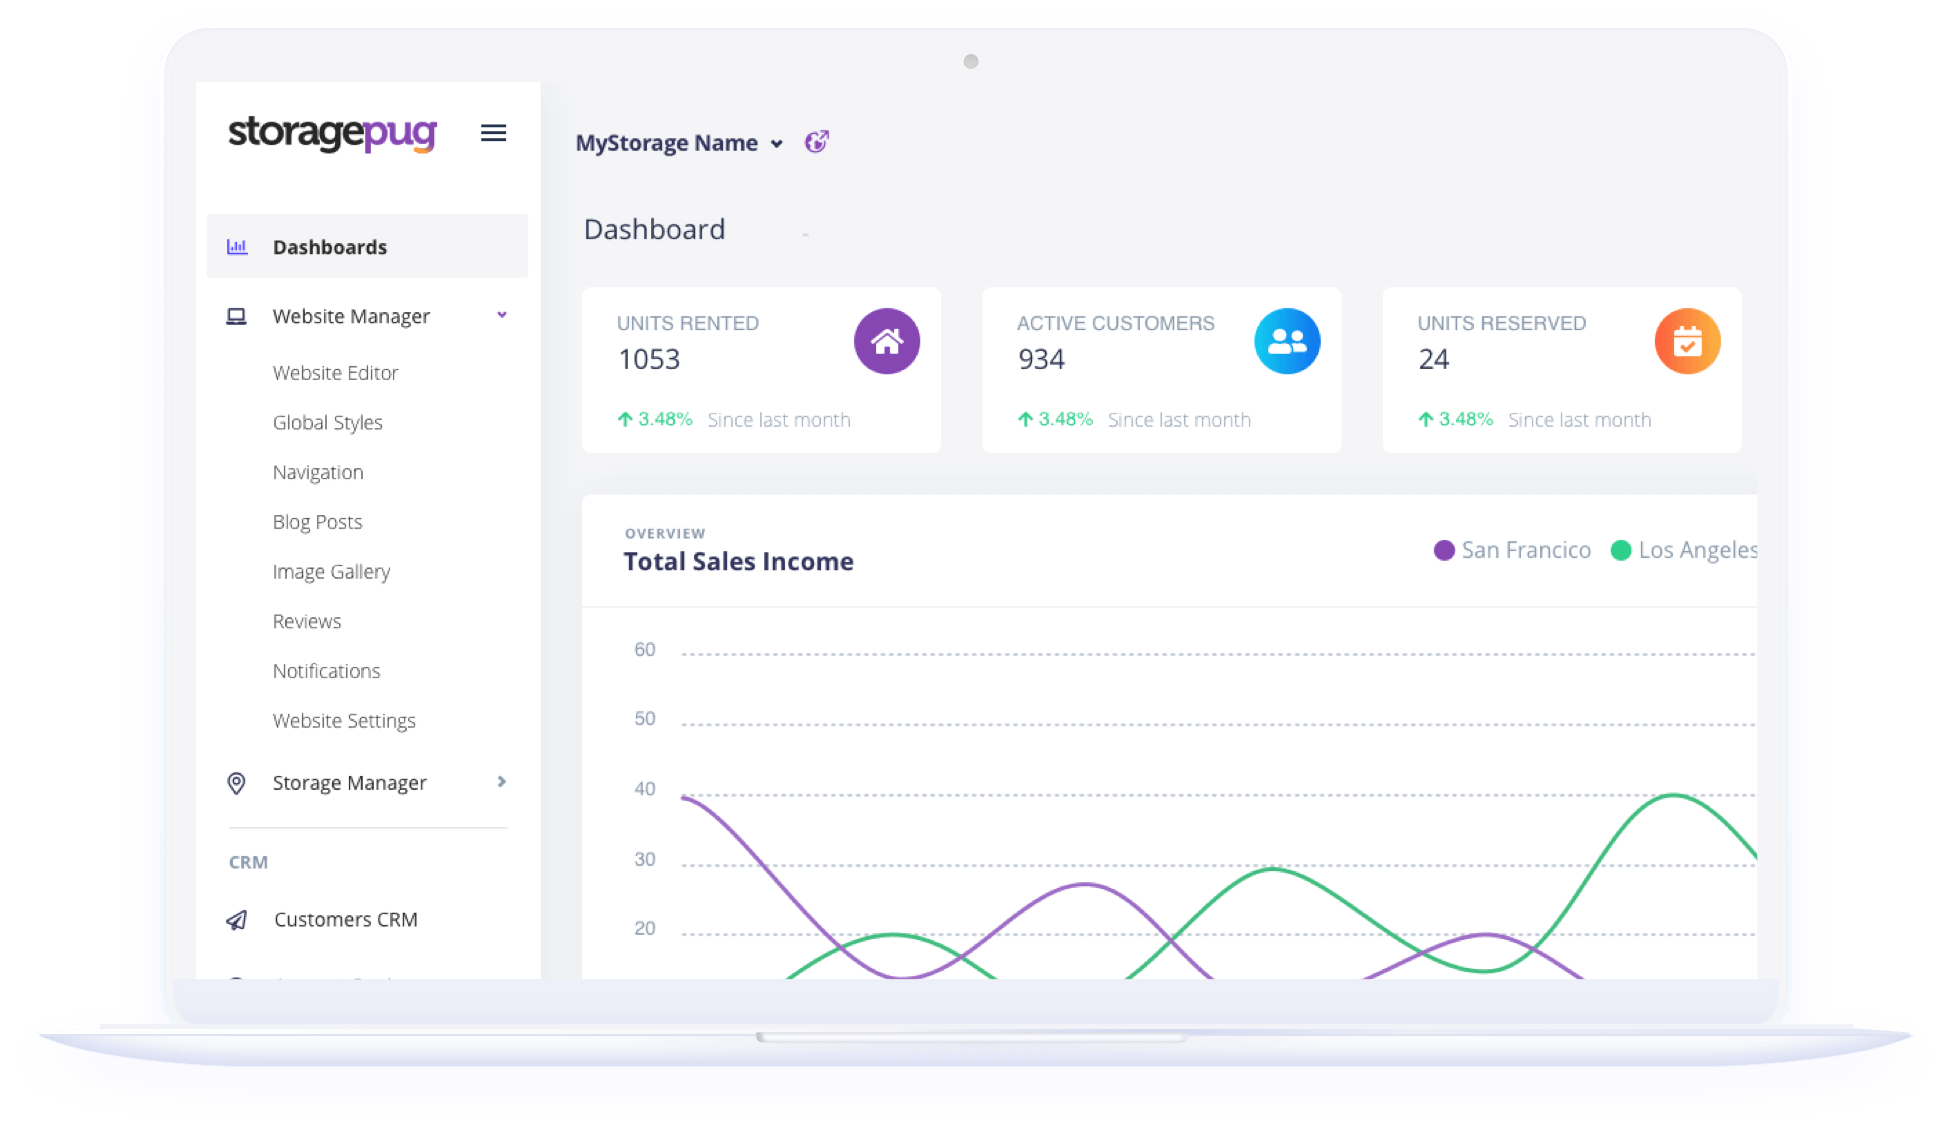Image resolution: width=1950 pixels, height=1130 pixels.
Task: Expand the Storage Manager section
Action: (x=502, y=782)
